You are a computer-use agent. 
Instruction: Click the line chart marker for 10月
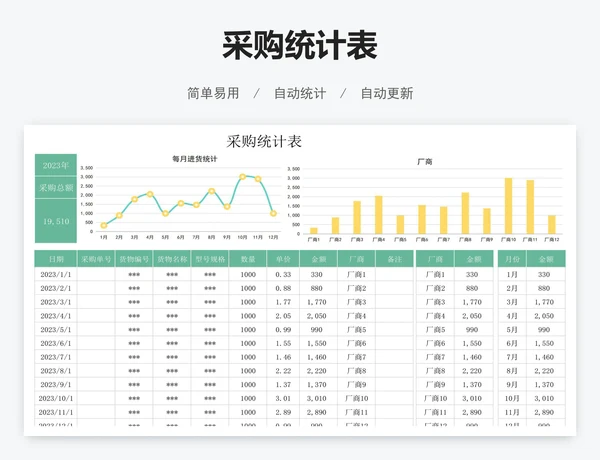pyautogui.click(x=243, y=177)
